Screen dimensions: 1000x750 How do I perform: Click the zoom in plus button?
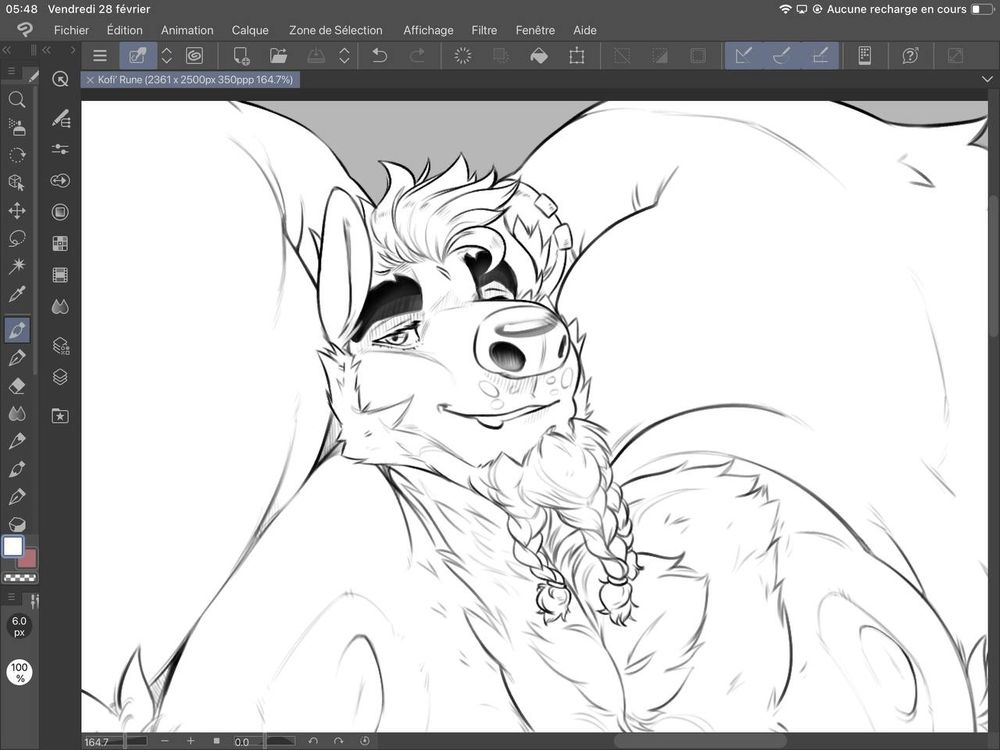click(190, 740)
